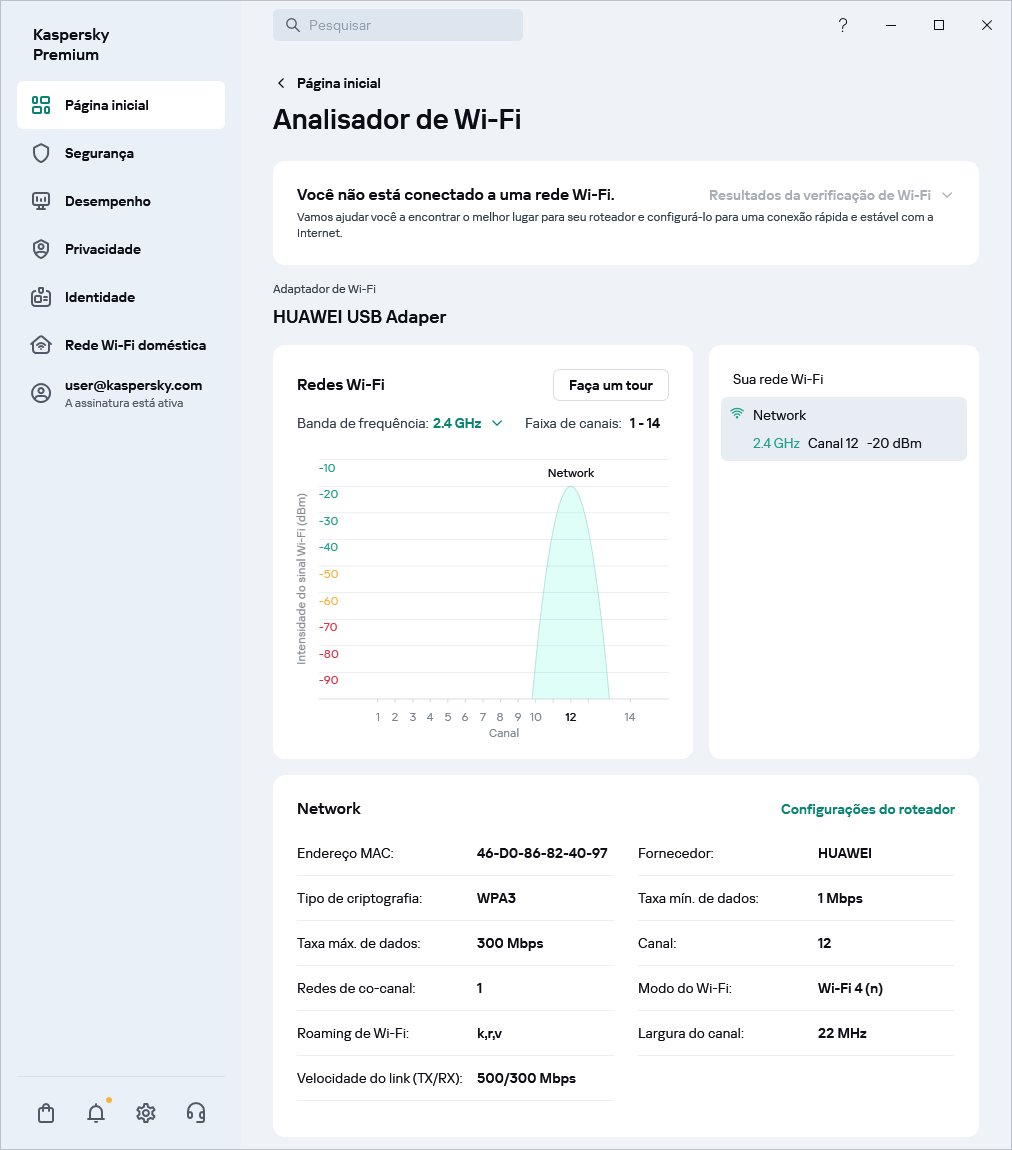Click the store bag icon
1012x1150 pixels.
(45, 1112)
